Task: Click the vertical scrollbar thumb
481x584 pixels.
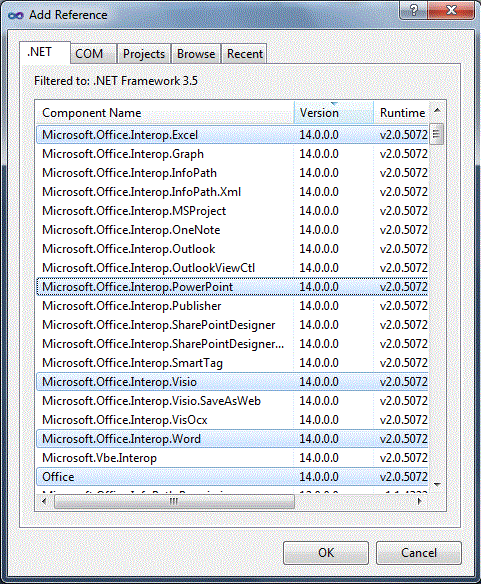Action: [437, 134]
